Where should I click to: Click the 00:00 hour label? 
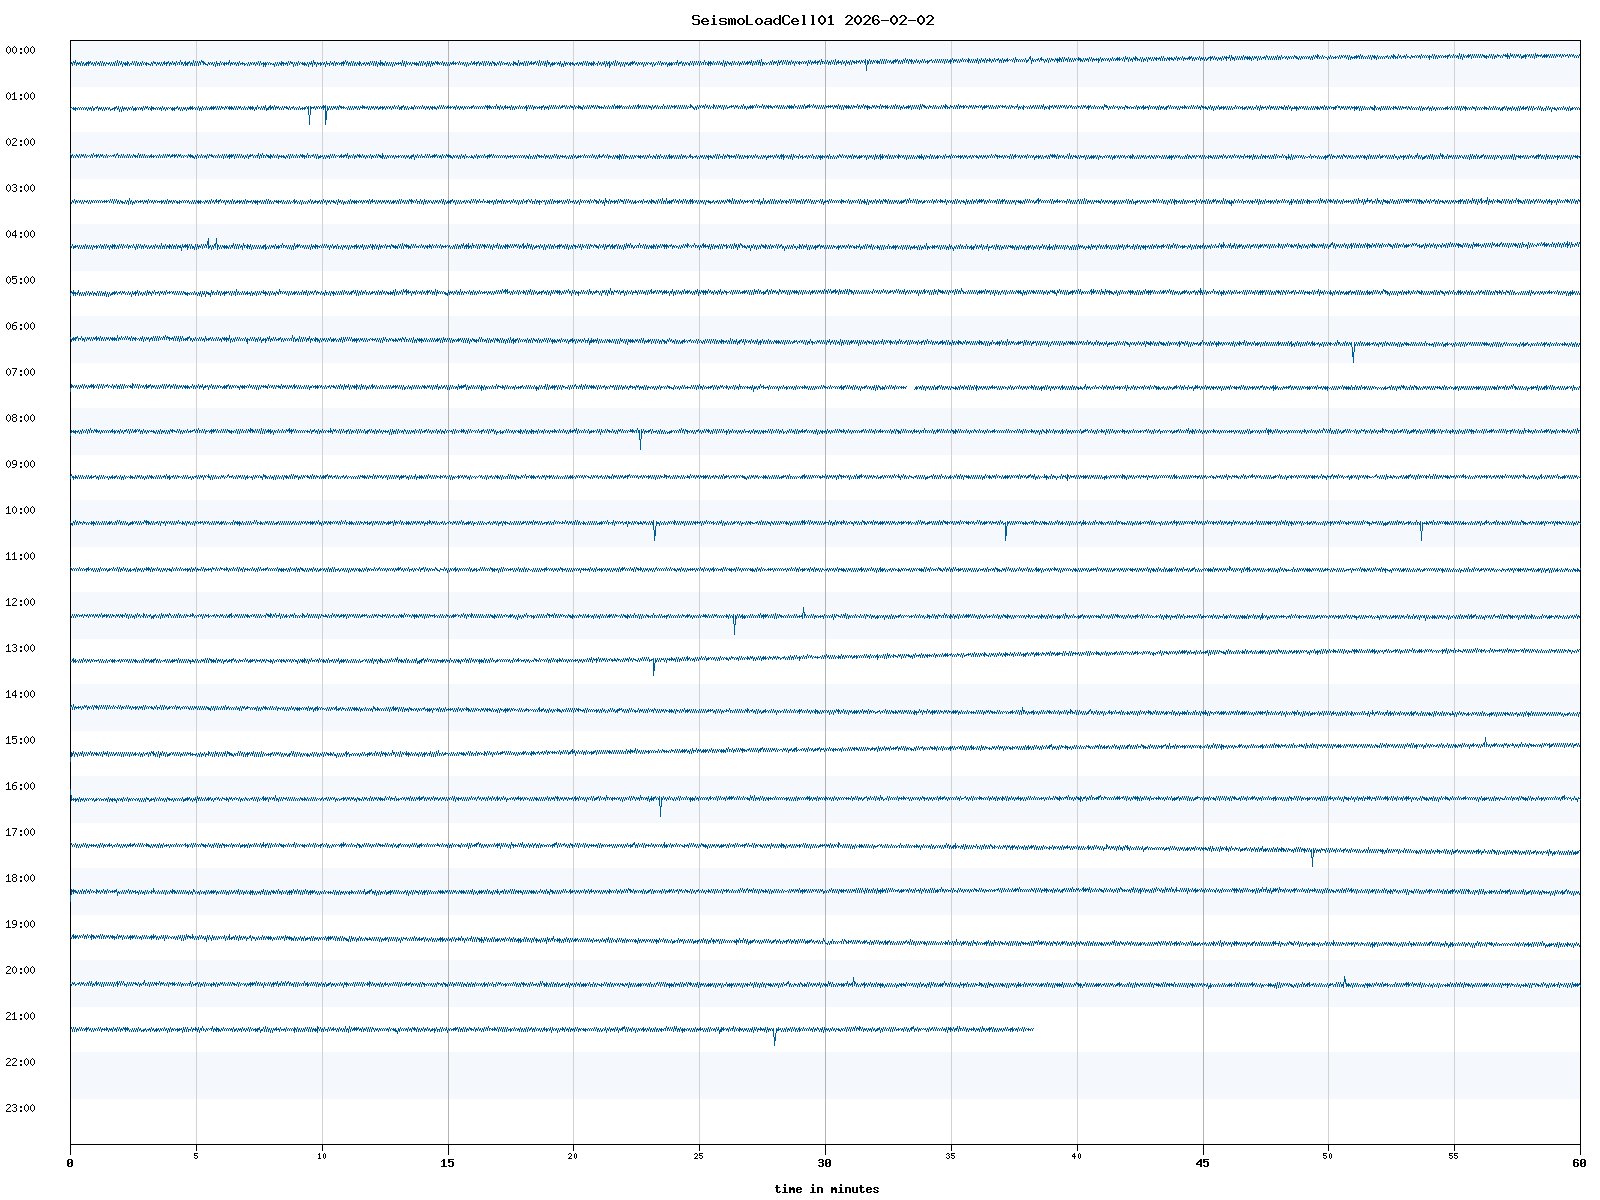tap(20, 50)
